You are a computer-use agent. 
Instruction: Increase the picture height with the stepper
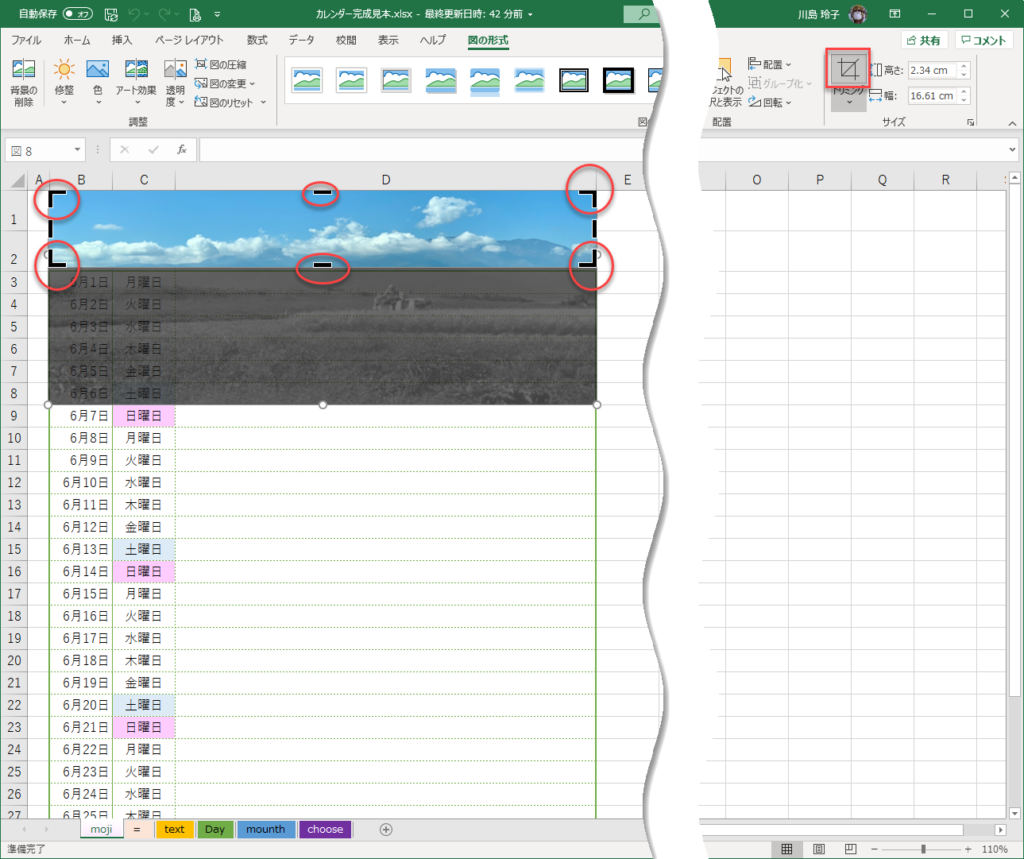(964, 66)
